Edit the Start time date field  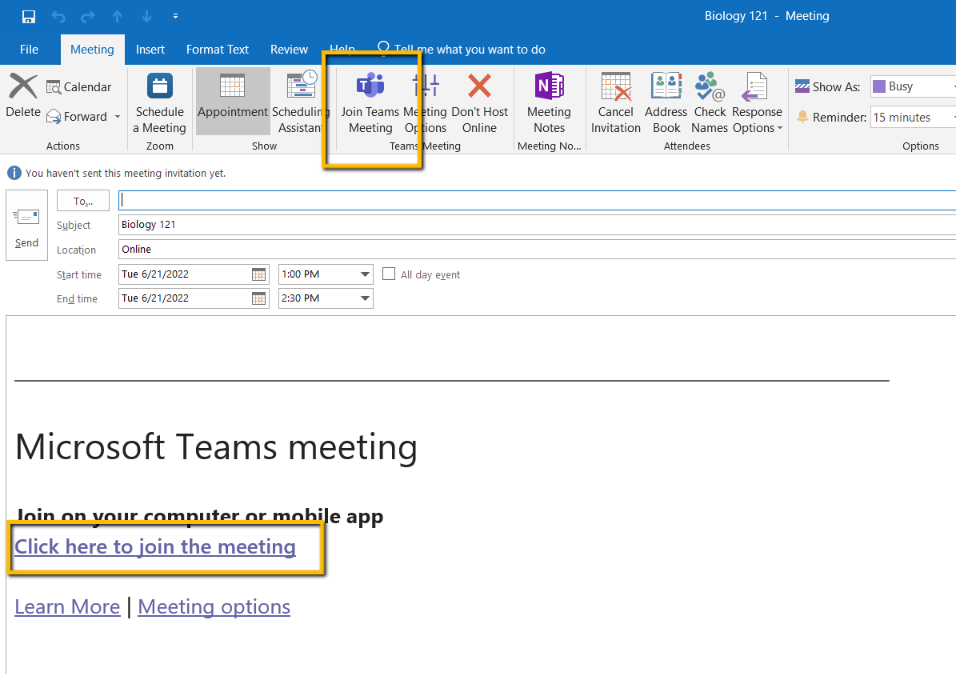tap(184, 274)
